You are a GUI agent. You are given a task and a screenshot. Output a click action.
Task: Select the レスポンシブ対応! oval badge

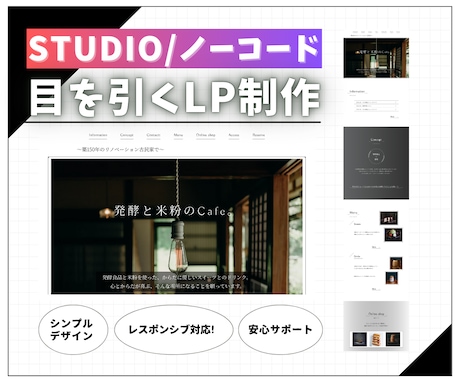173,329
